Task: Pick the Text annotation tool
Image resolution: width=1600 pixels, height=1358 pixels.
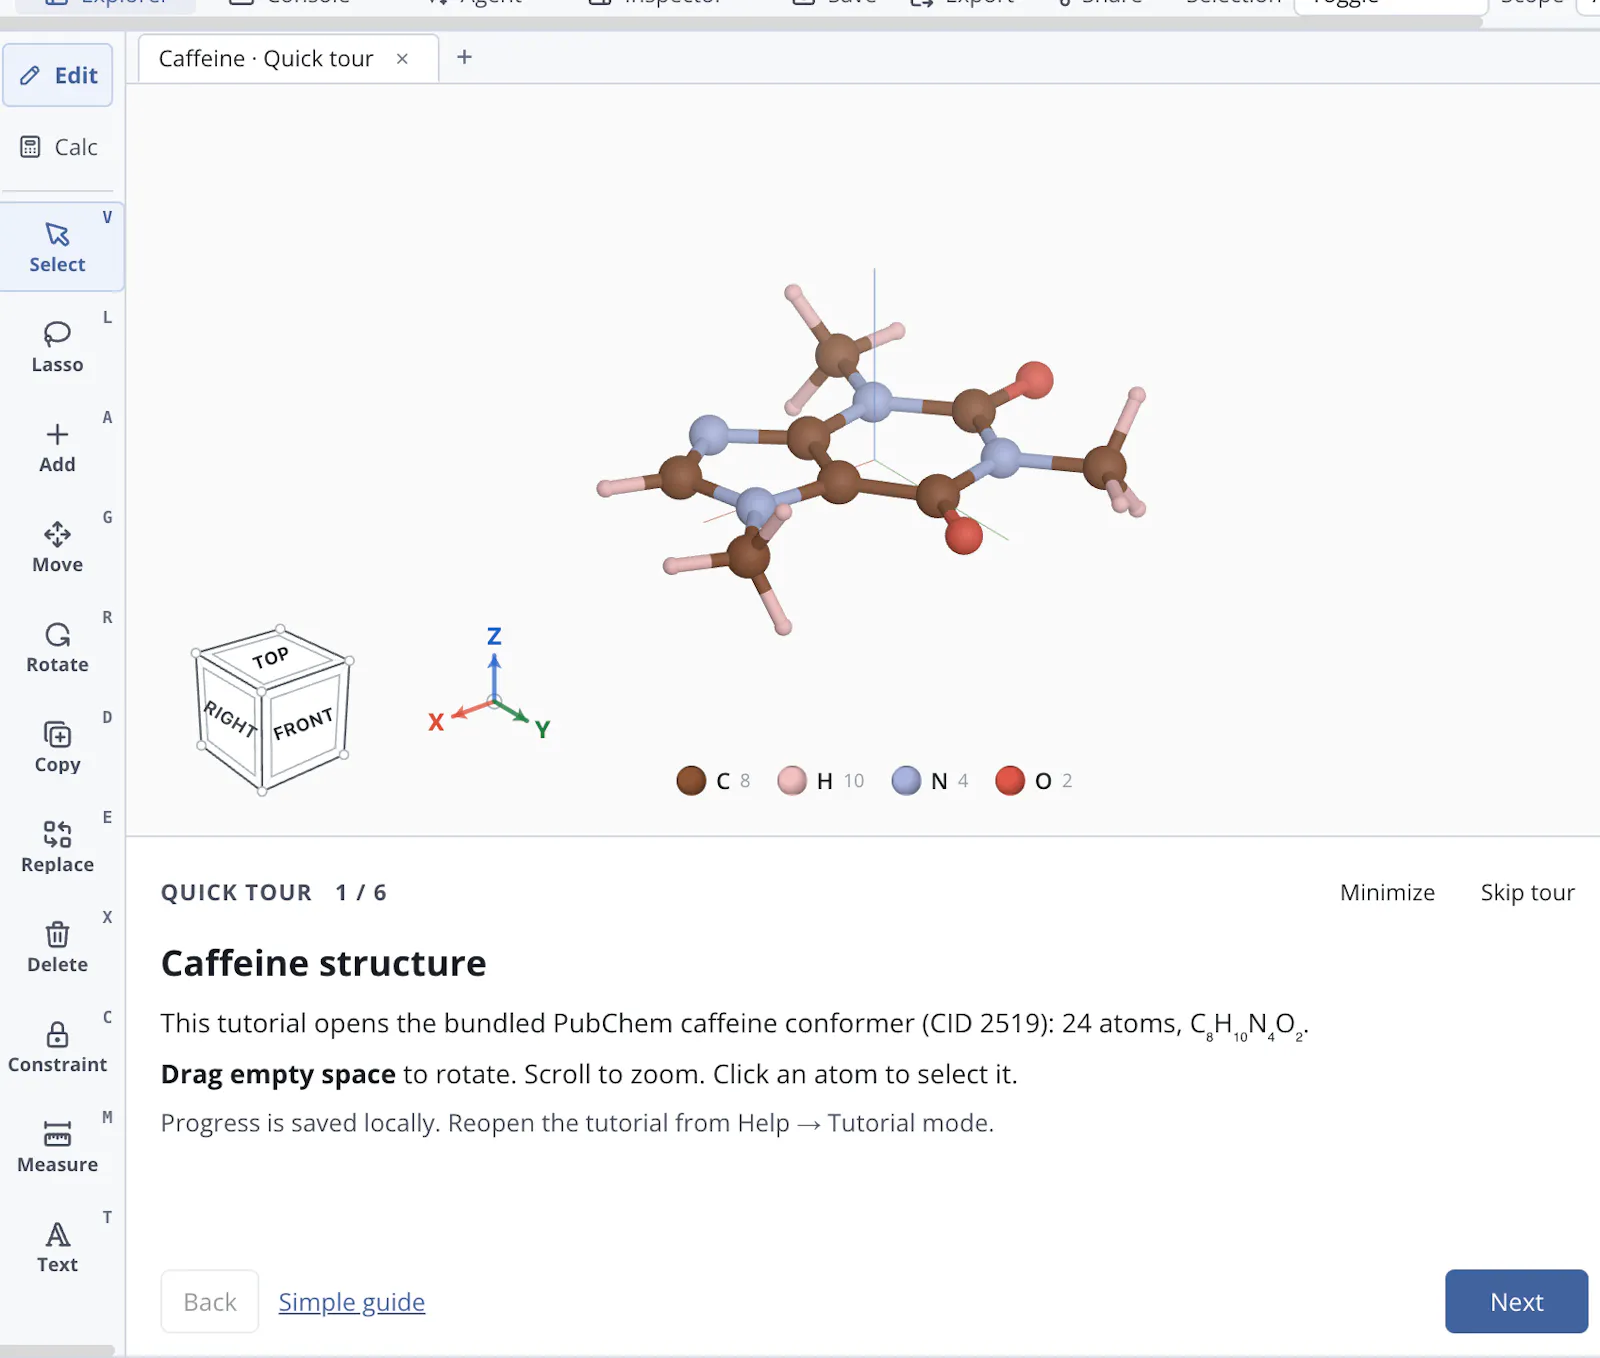Action: tap(60, 1247)
